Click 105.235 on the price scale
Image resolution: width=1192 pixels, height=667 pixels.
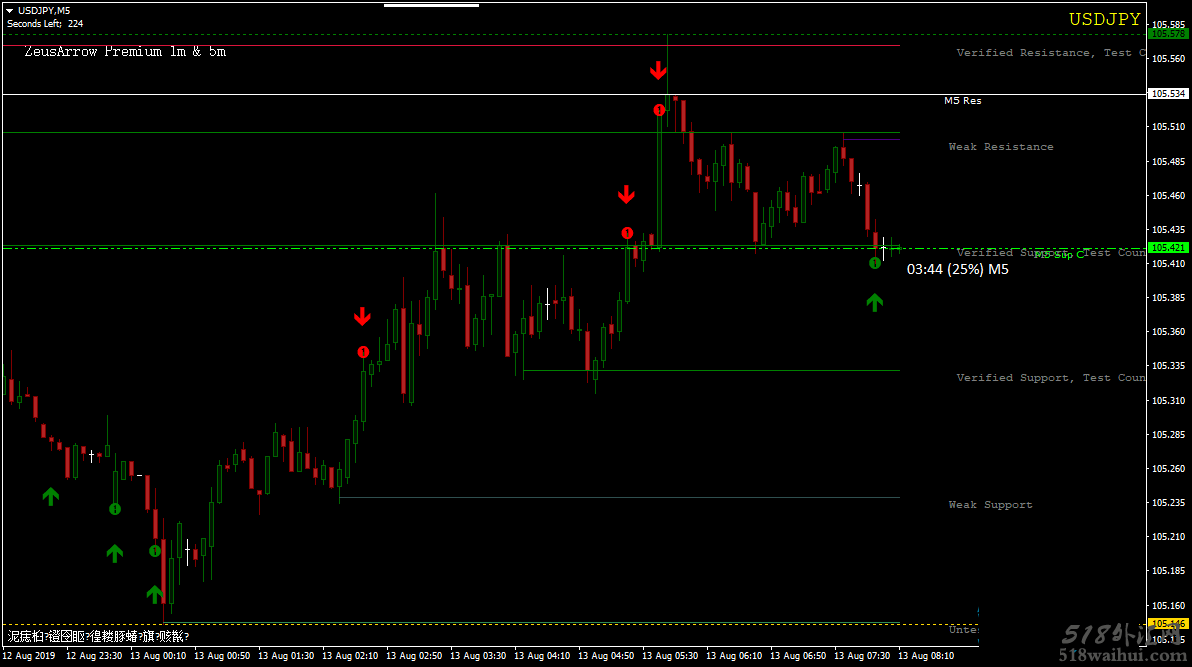coord(1168,503)
